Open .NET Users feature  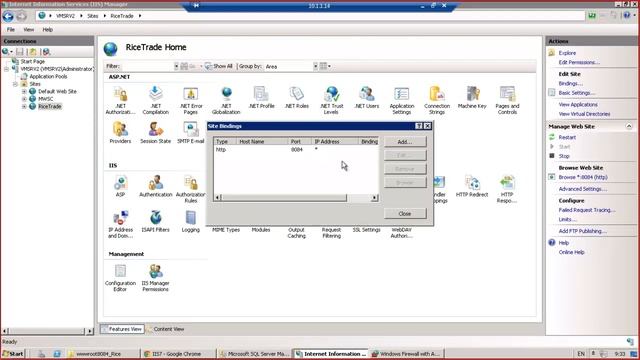pyautogui.click(x=367, y=98)
